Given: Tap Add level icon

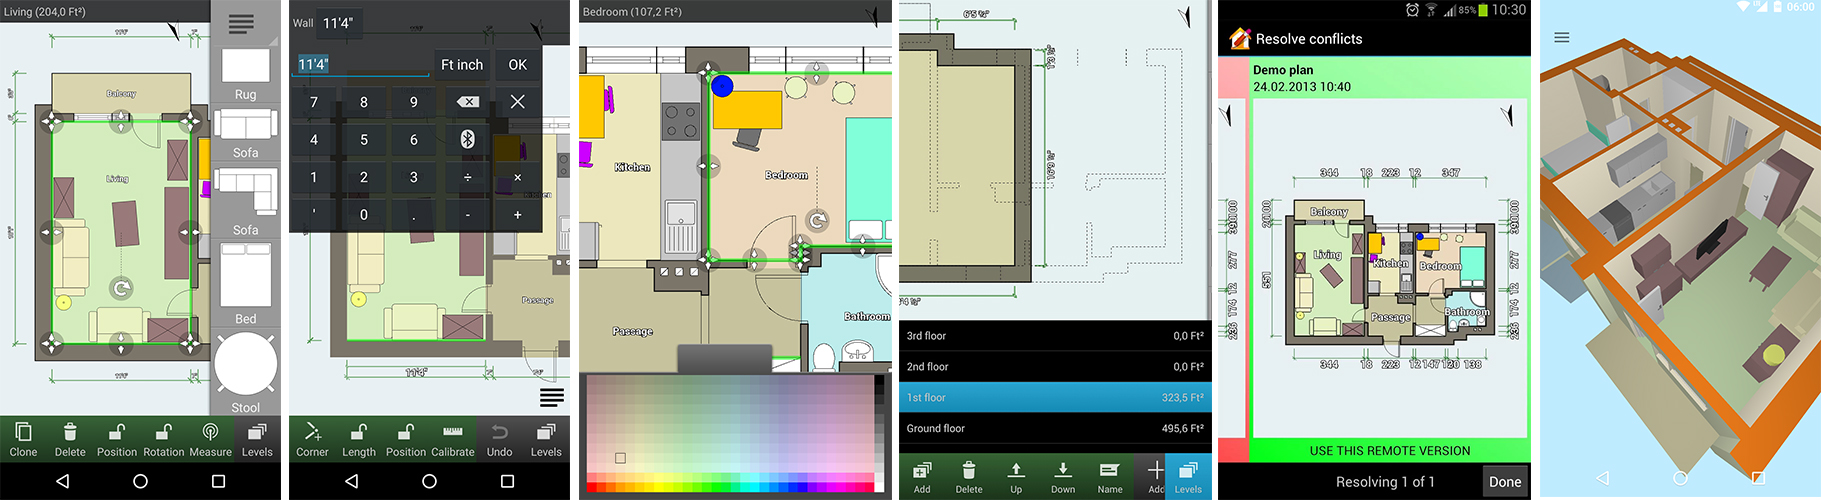Looking at the screenshot, I should point(922,476).
